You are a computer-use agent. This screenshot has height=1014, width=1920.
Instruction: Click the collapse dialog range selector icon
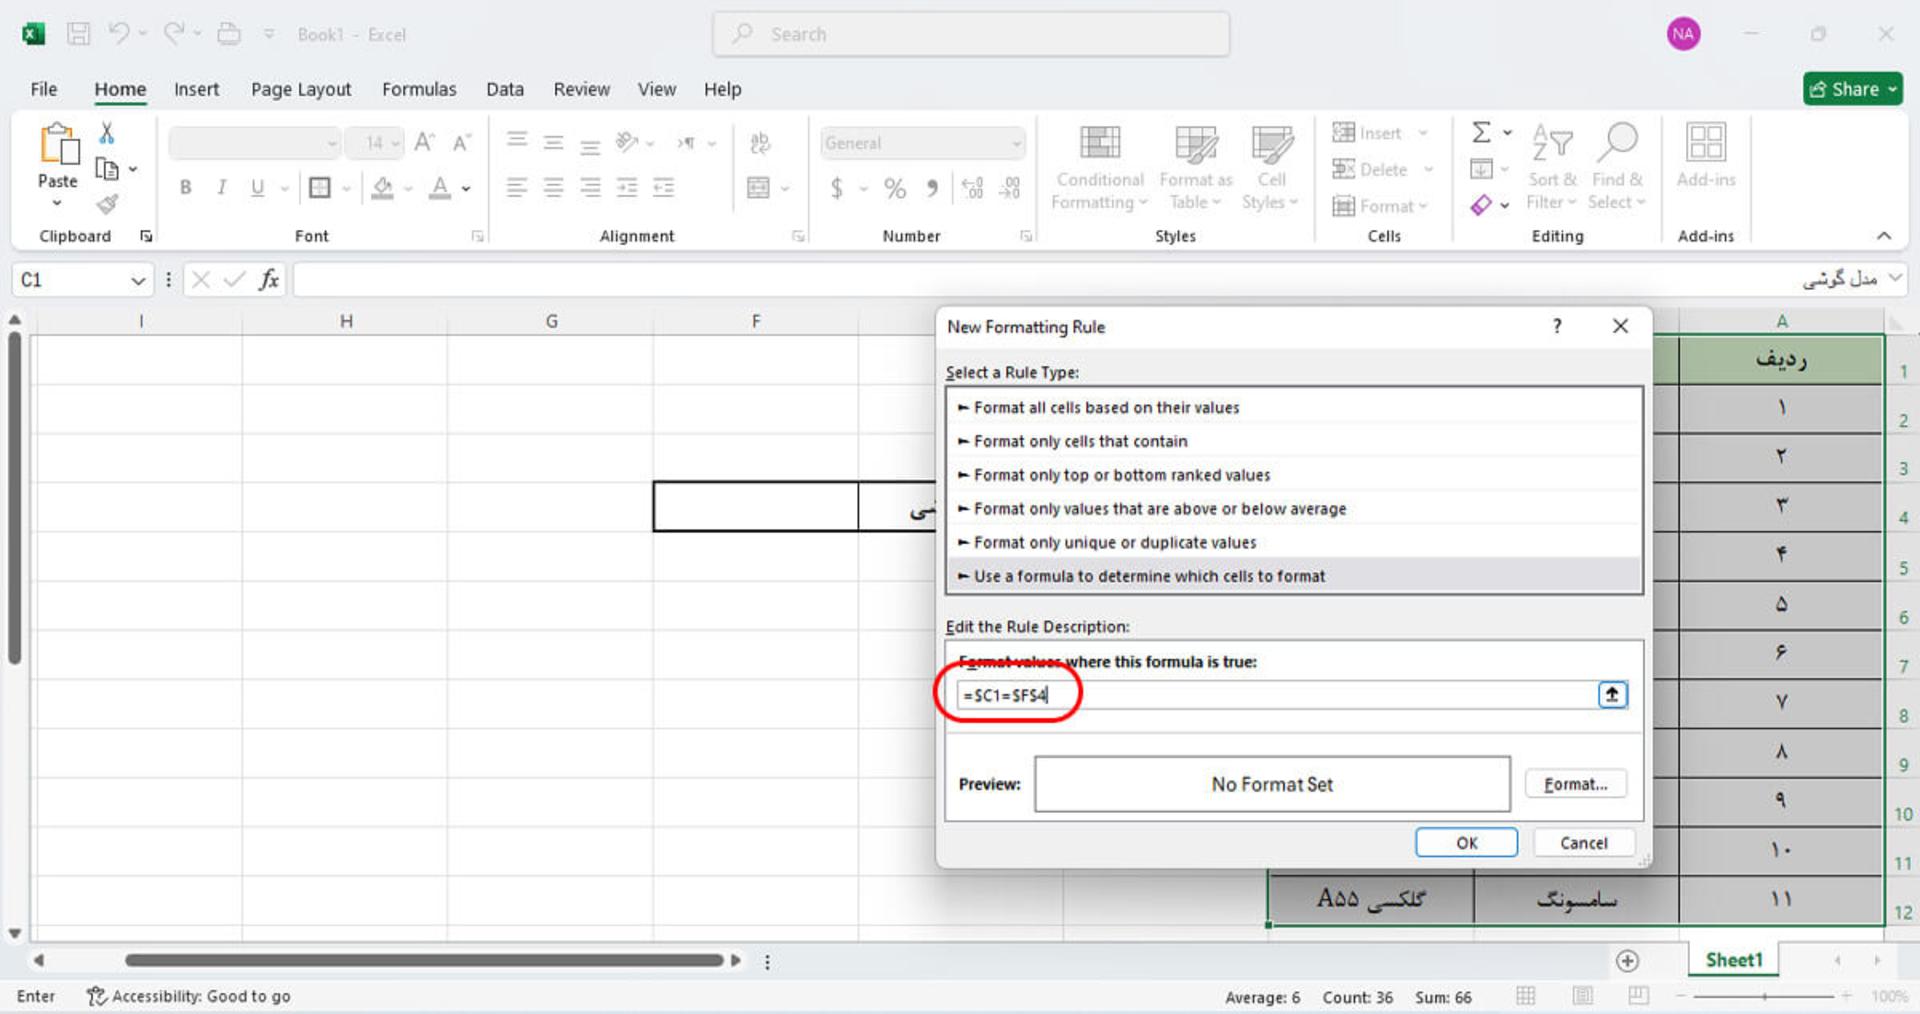[1612, 694]
